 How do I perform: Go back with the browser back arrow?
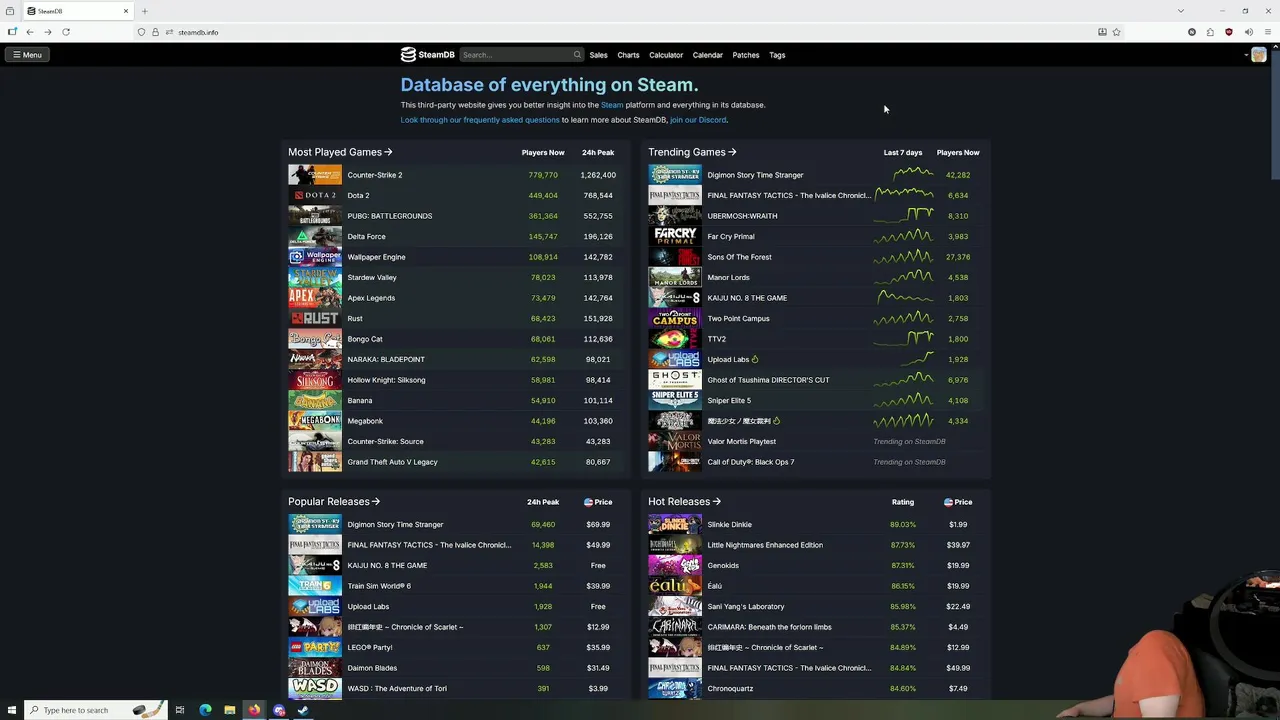point(30,32)
